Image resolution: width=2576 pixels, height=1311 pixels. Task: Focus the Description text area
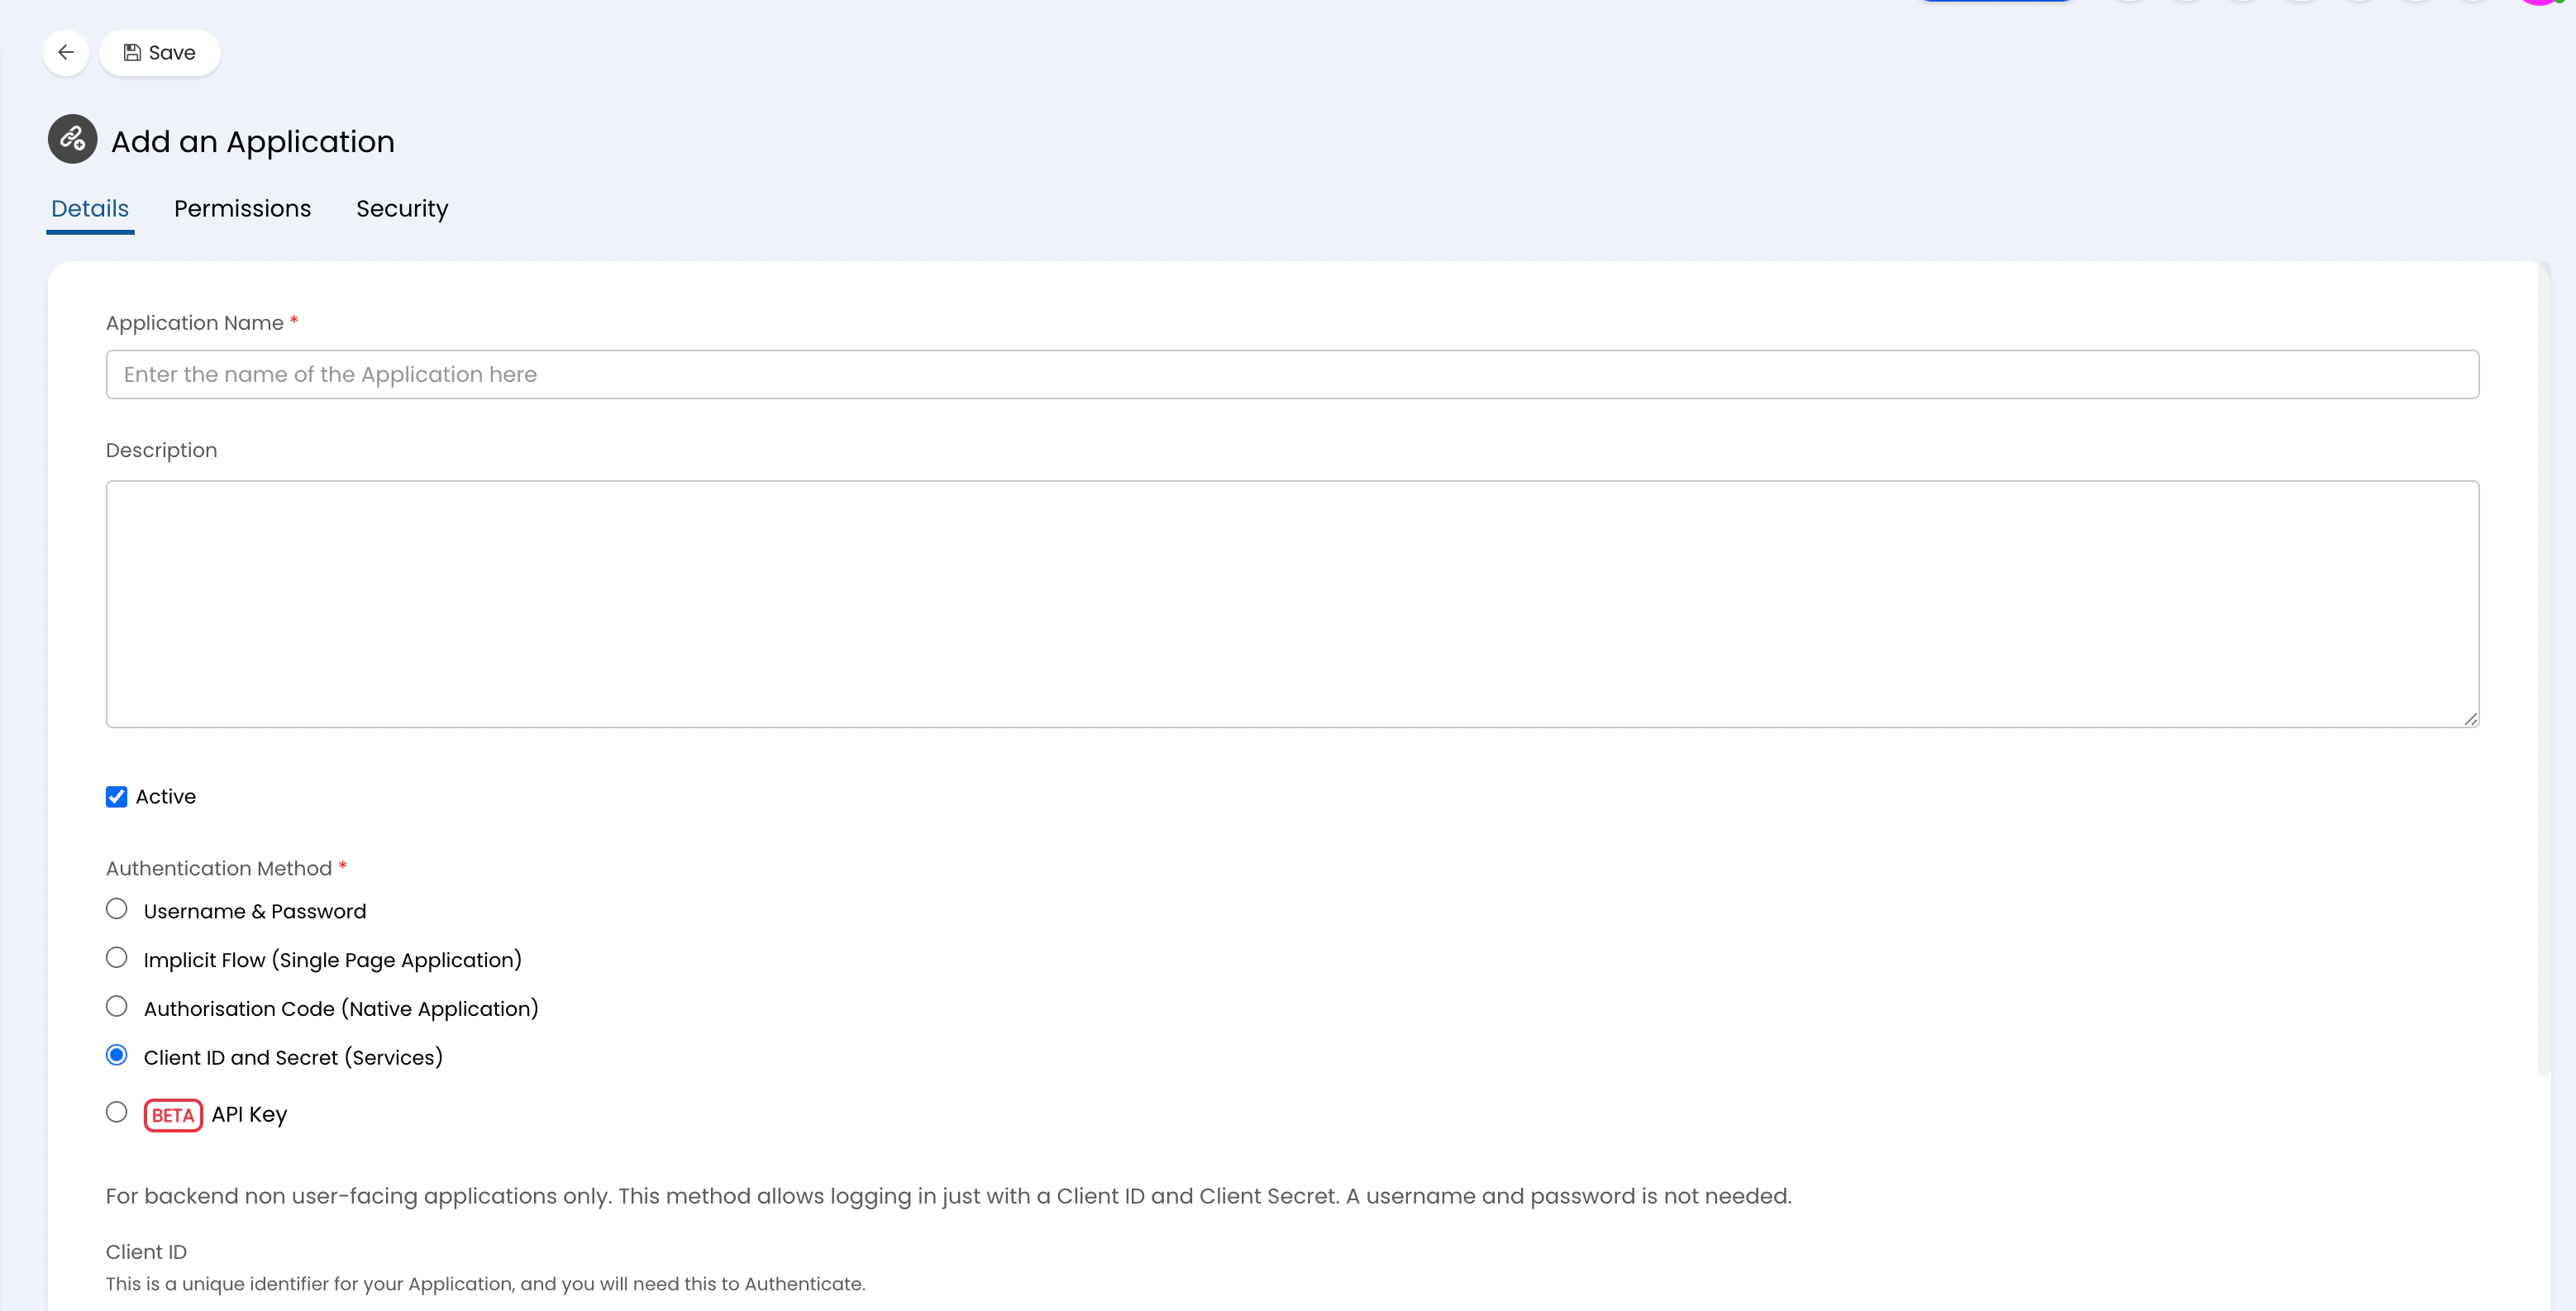1292,603
